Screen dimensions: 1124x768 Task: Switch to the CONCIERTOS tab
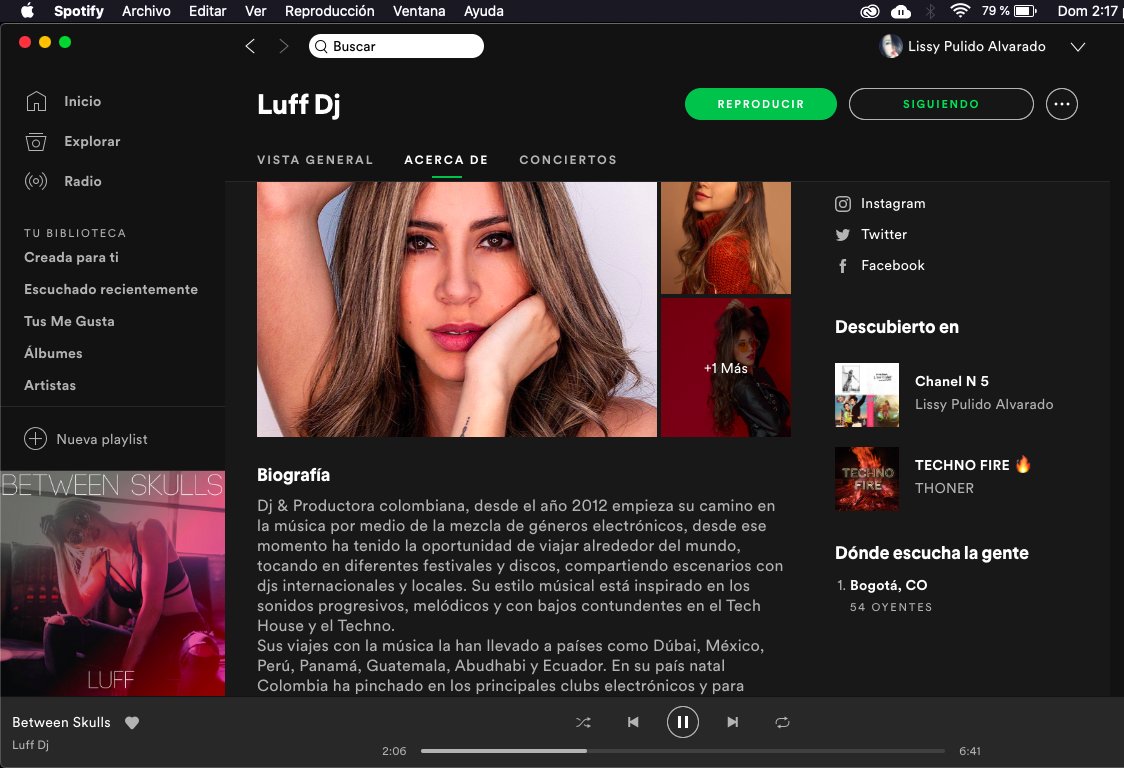pyautogui.click(x=568, y=160)
